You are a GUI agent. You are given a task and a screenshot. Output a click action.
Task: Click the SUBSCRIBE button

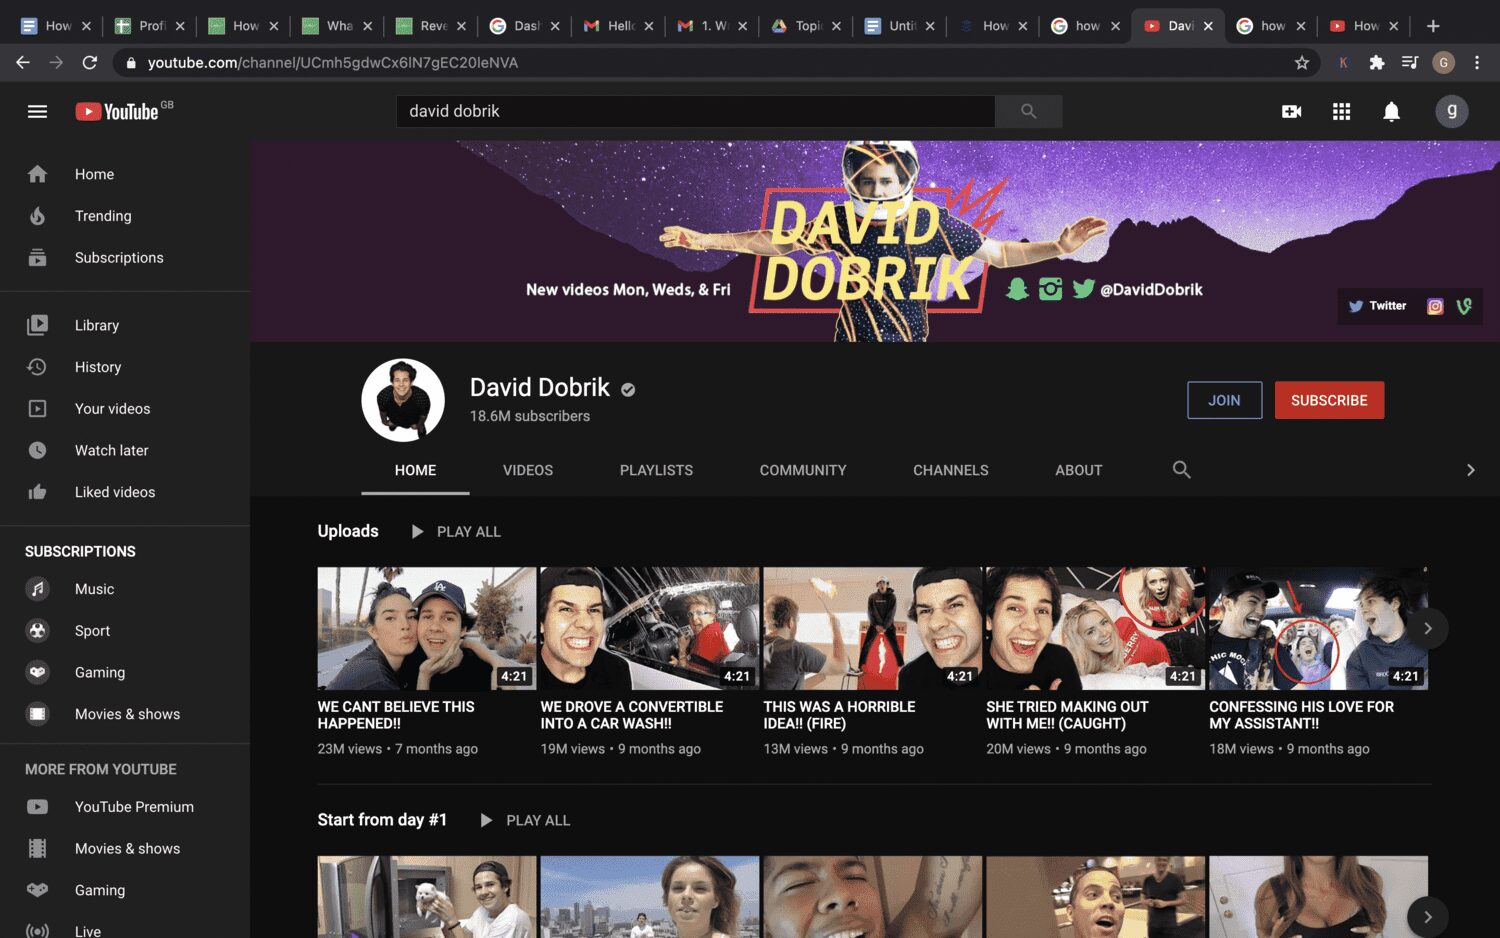(x=1329, y=400)
